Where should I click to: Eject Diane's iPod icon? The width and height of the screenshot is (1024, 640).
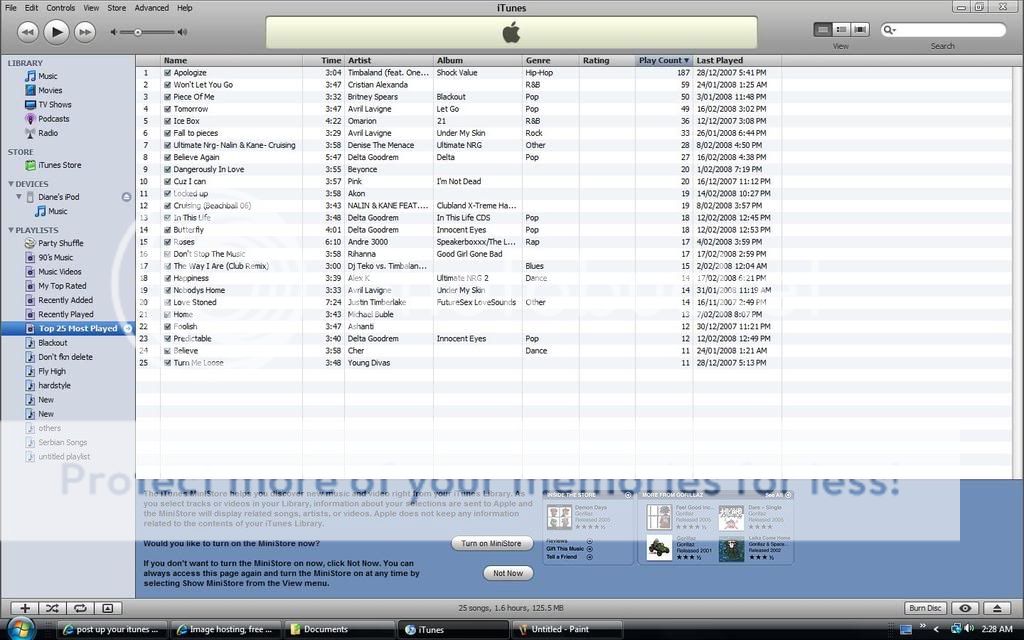[x=126, y=197]
